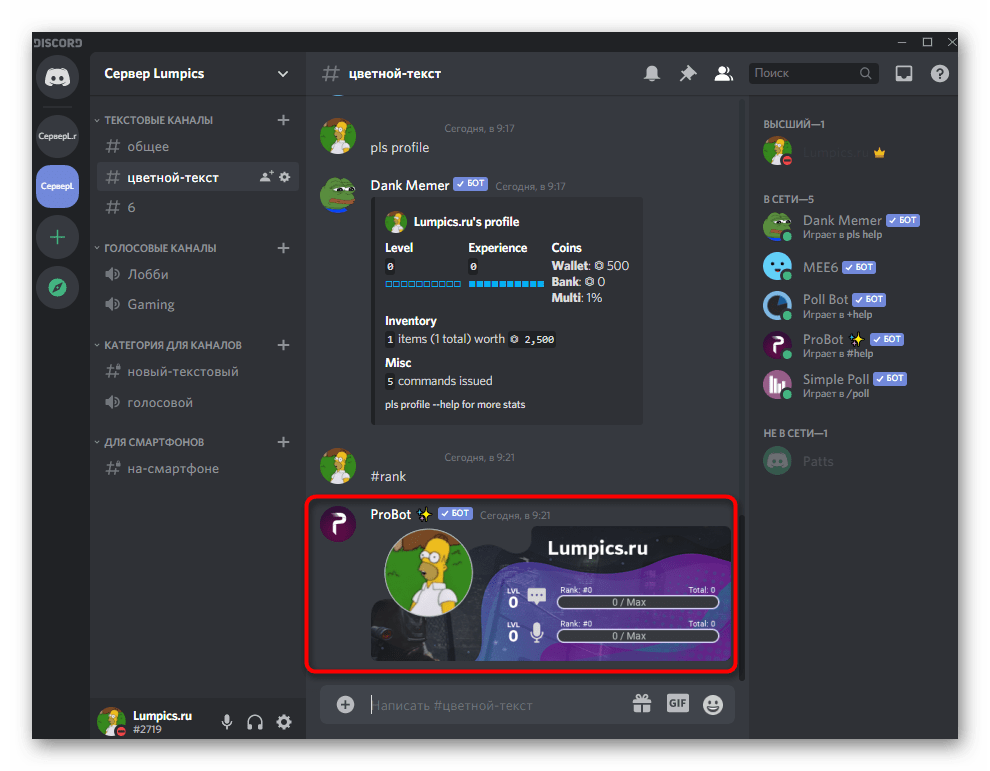The height and width of the screenshot is (771, 990).
Task: Click Lumpics.ru's profile embed title
Action: pos(466,222)
